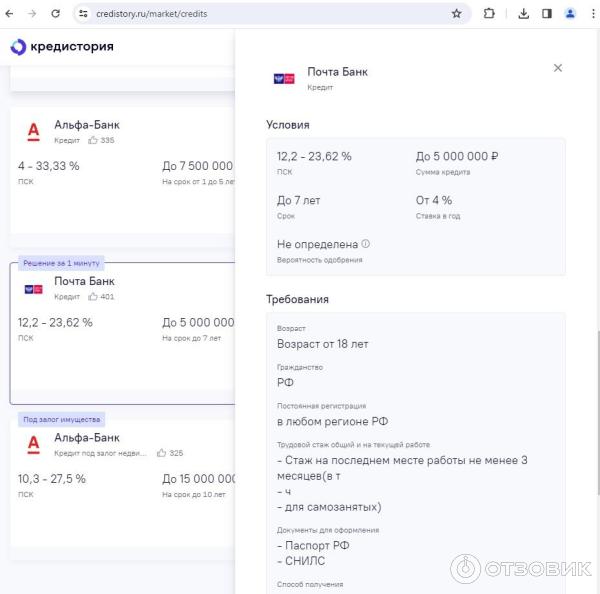Open the Chrome three-dot menu
Screen dimensions: 600x594
coord(593,14)
